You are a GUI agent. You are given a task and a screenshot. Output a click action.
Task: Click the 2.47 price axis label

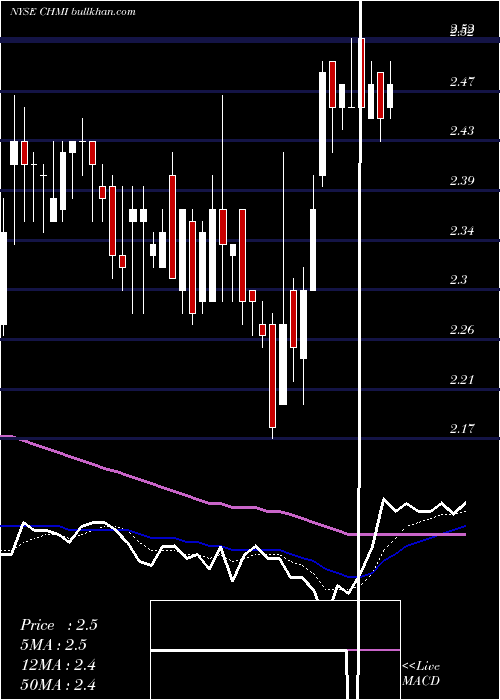(462, 82)
